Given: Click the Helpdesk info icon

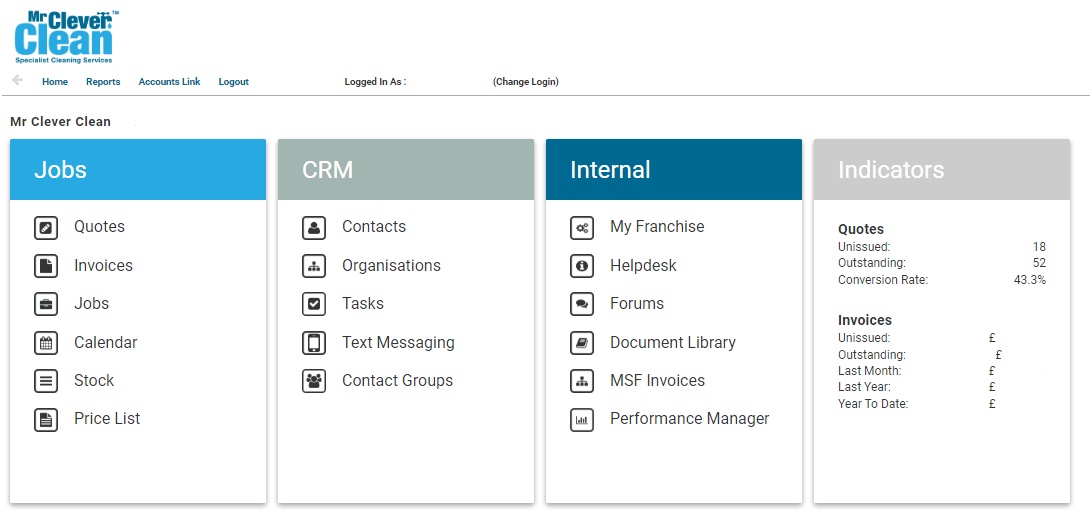Looking at the screenshot, I should tap(582, 266).
